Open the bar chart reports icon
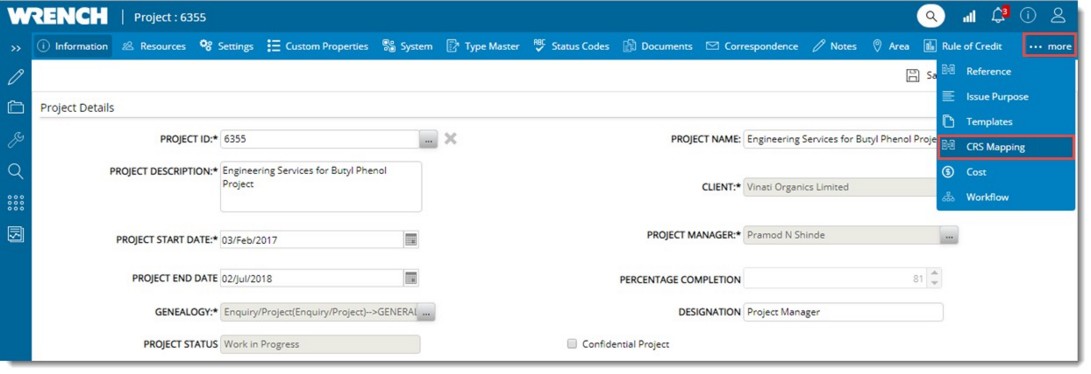The image size is (1091, 374). [x=969, y=16]
